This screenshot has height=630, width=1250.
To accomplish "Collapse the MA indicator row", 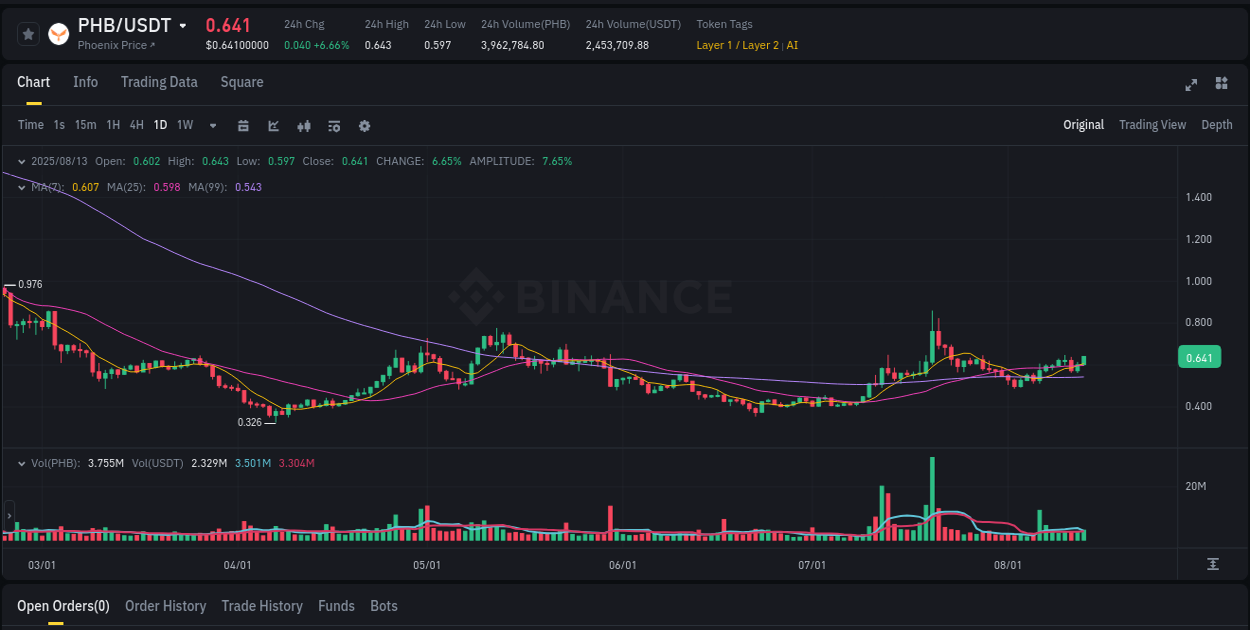I will pos(22,187).
